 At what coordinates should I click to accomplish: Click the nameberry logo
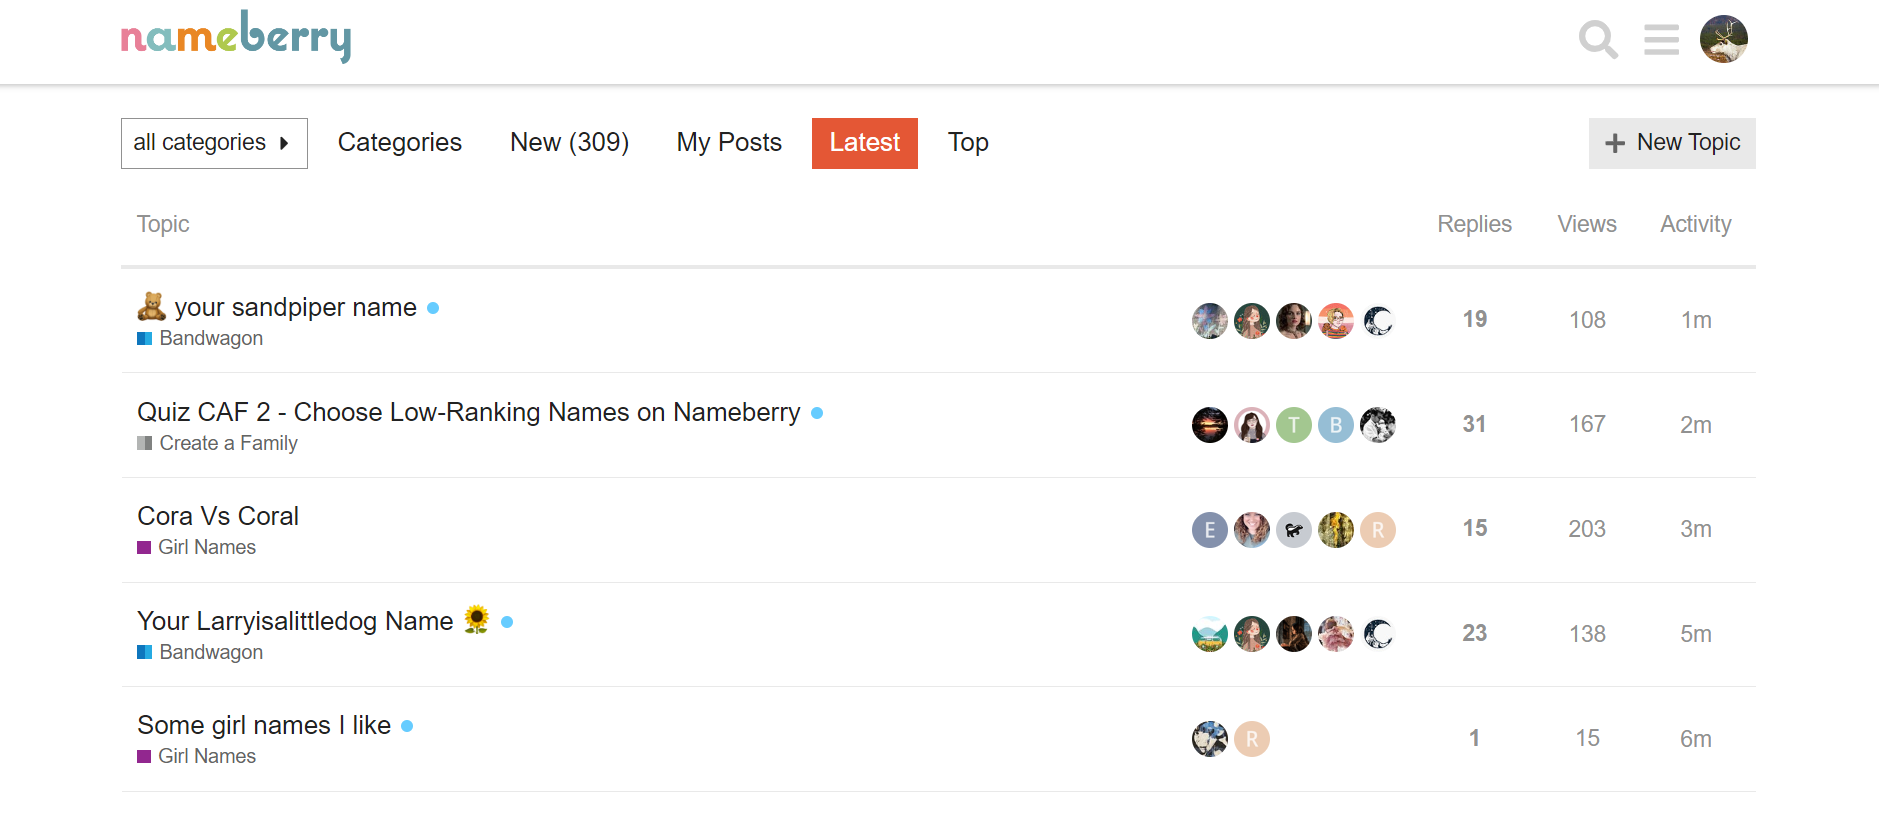coord(236,37)
